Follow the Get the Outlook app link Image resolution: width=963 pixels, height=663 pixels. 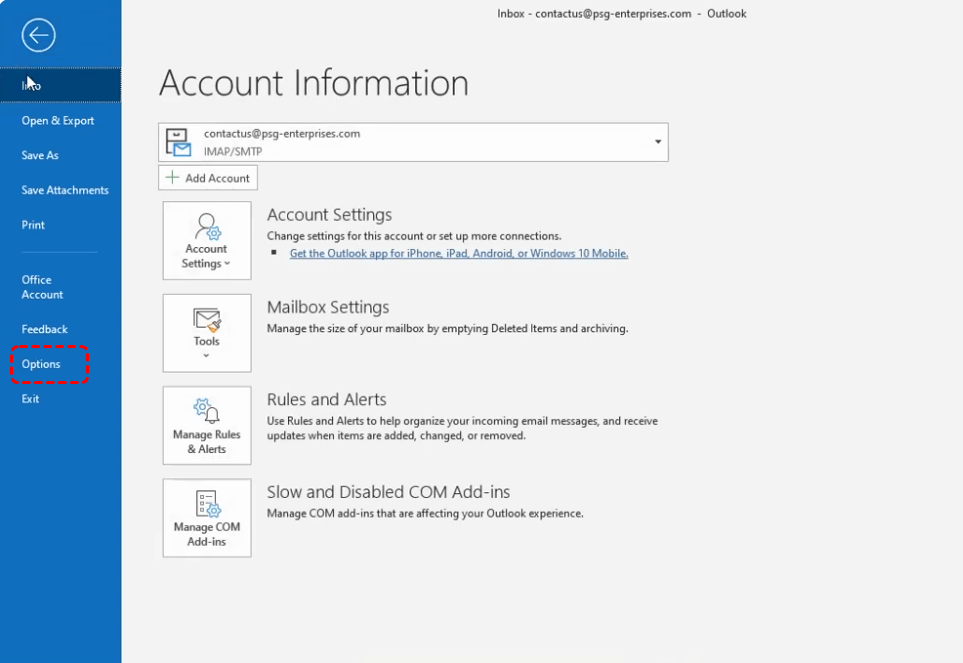459,254
